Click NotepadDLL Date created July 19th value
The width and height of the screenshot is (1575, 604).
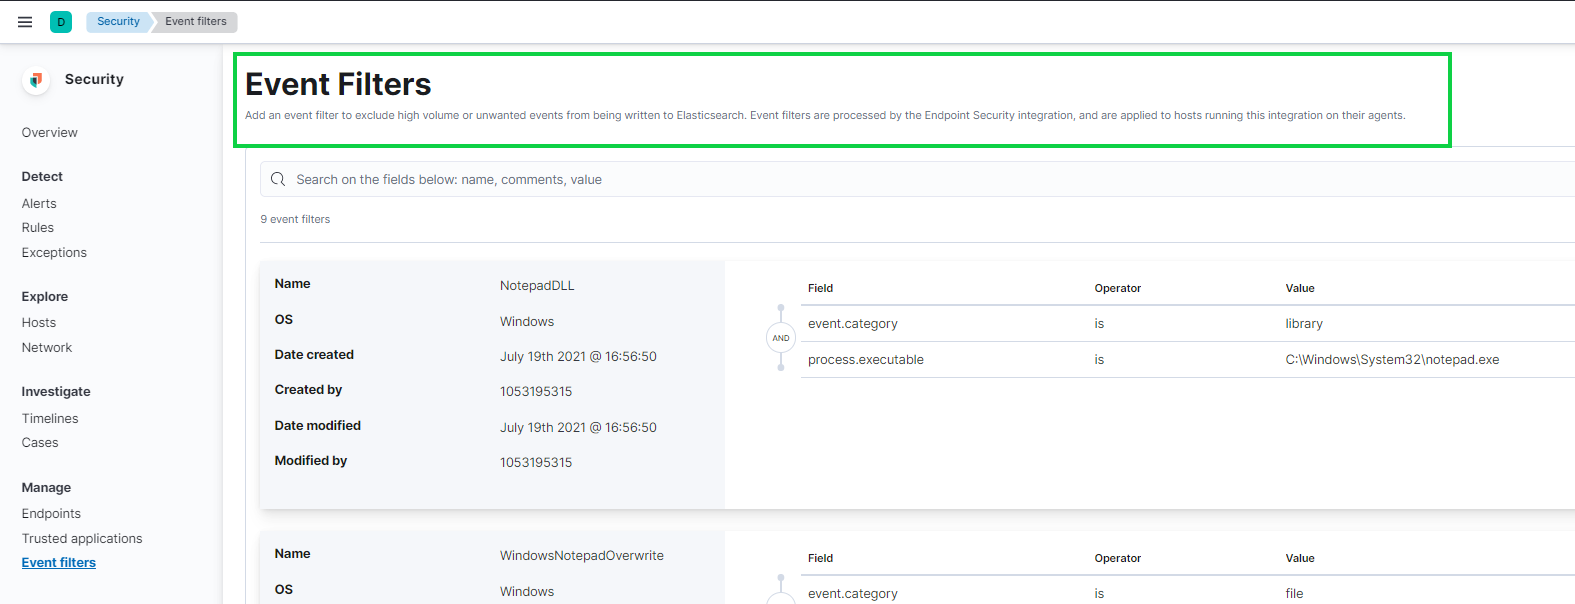(x=578, y=356)
